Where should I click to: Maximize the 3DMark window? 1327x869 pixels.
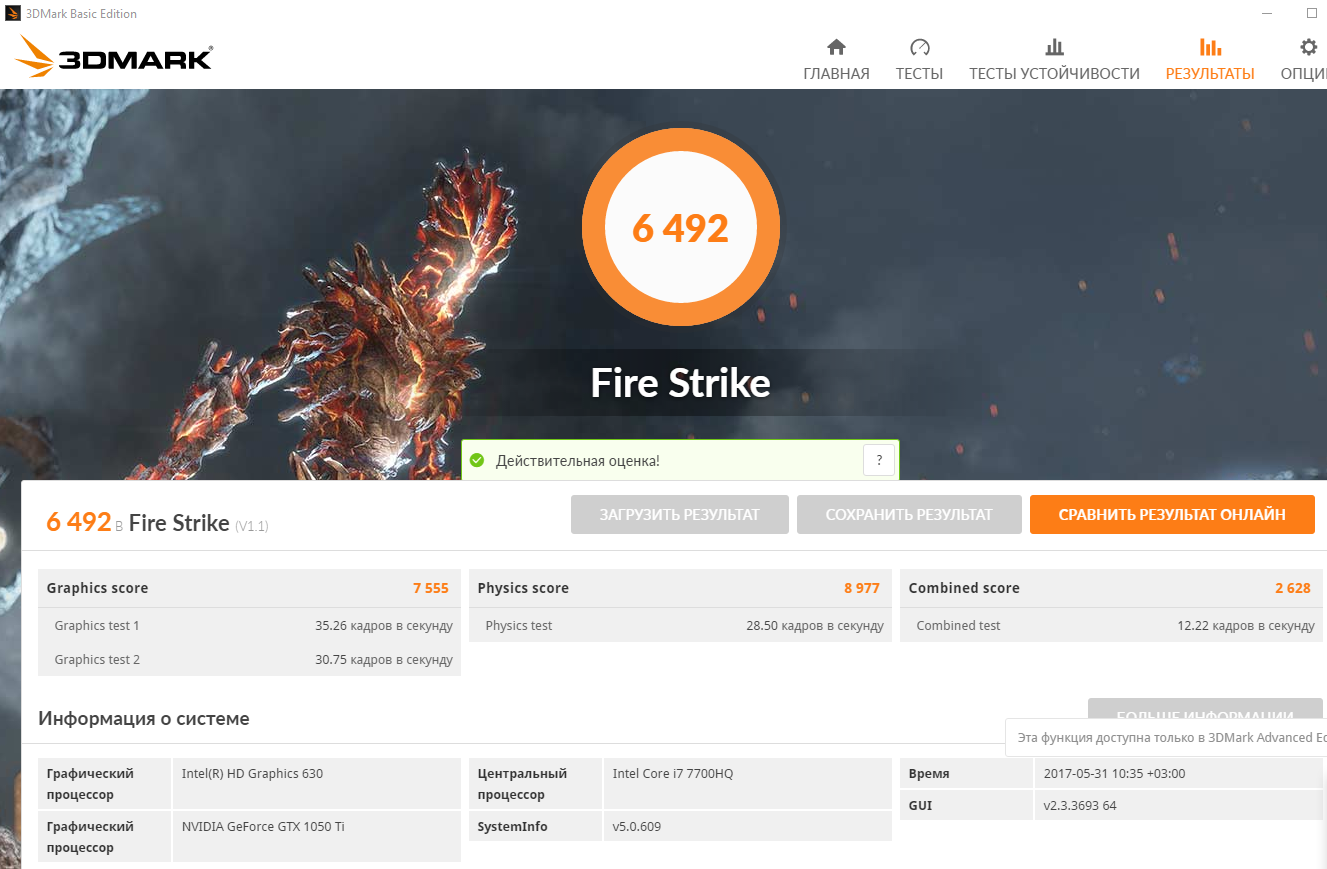pyautogui.click(x=1312, y=14)
